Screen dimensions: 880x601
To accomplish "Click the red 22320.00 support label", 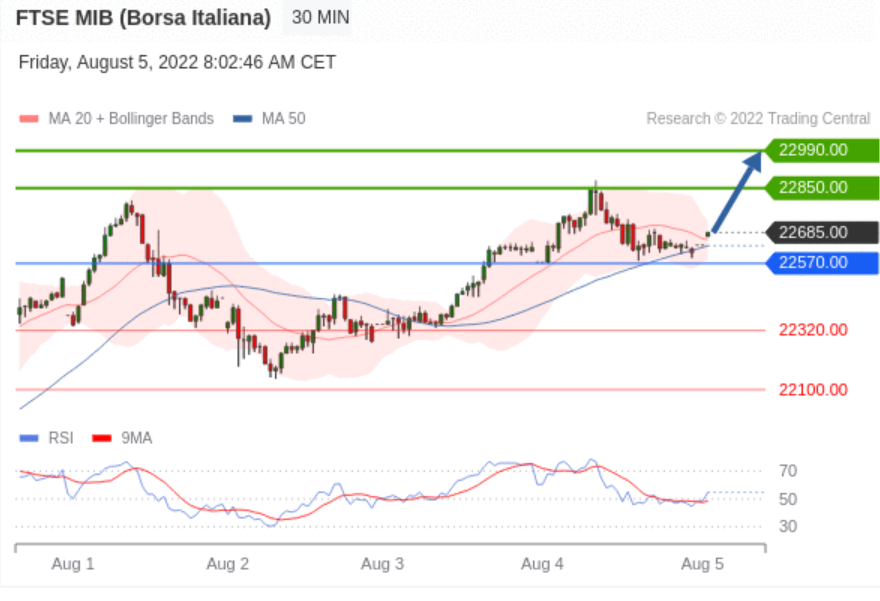I will pyautogui.click(x=813, y=330).
